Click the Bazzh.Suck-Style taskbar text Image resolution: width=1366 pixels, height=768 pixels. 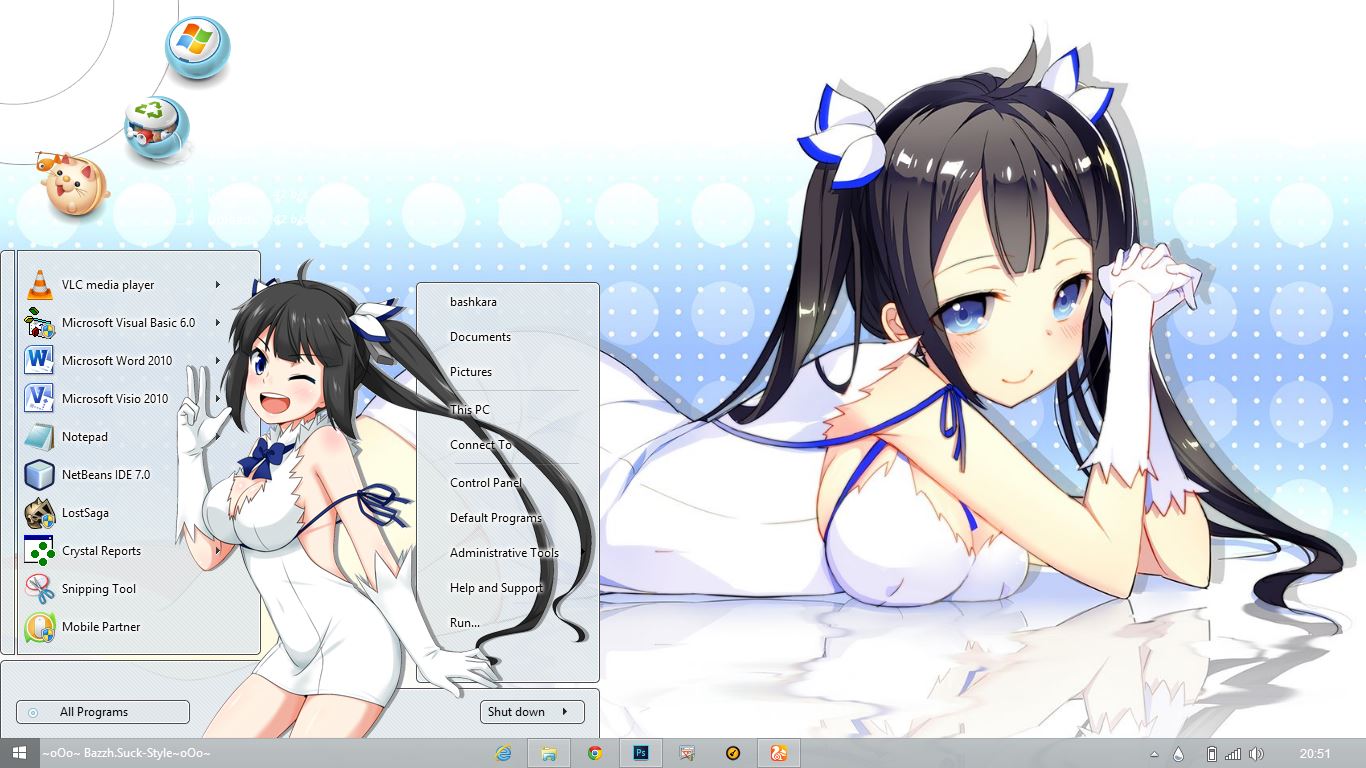[126, 753]
